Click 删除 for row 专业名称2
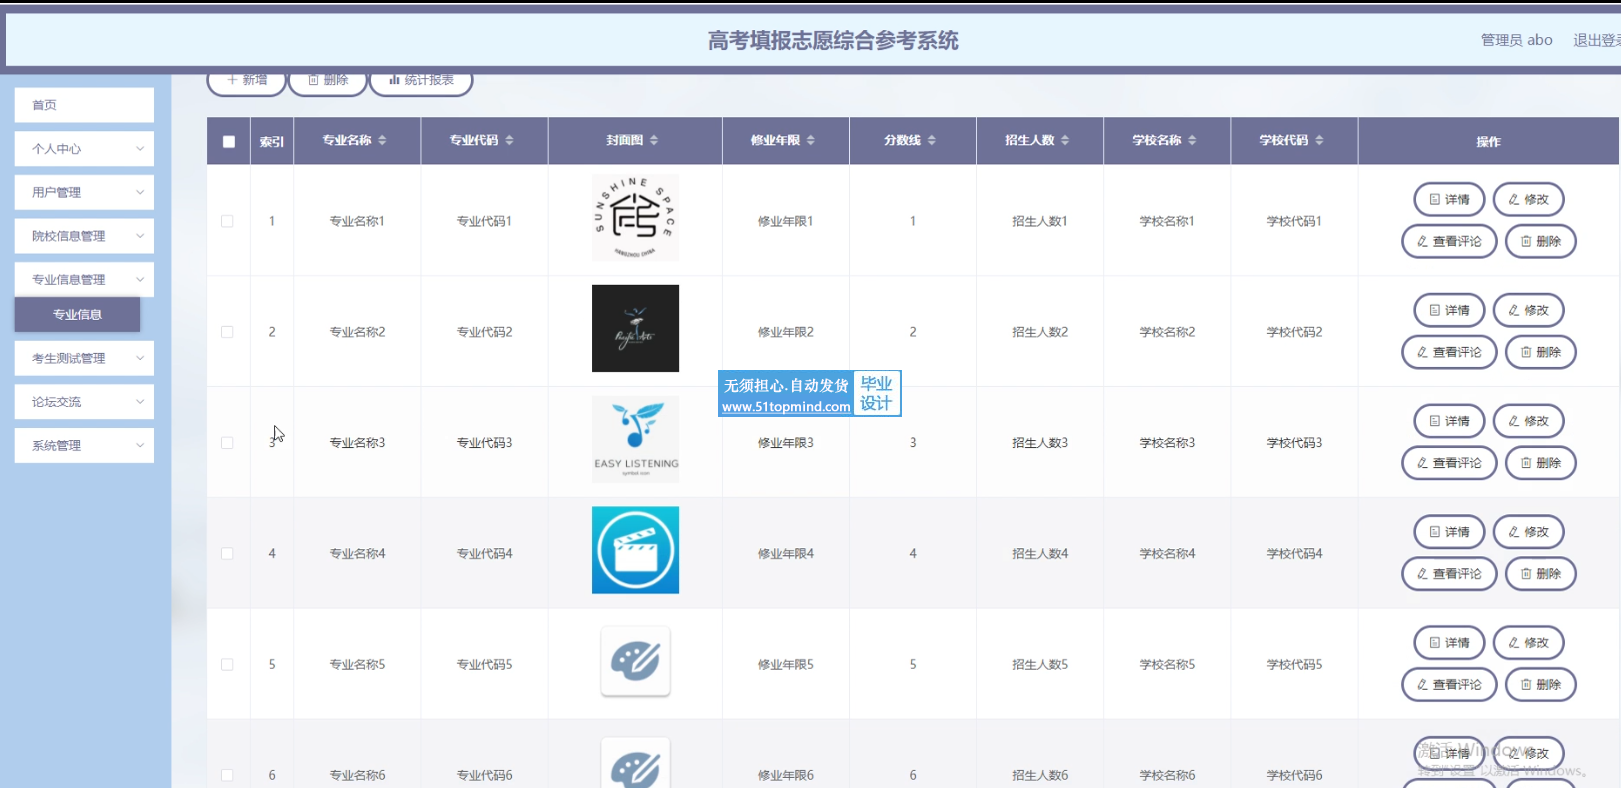This screenshot has height=788, width=1621. pos(1540,352)
